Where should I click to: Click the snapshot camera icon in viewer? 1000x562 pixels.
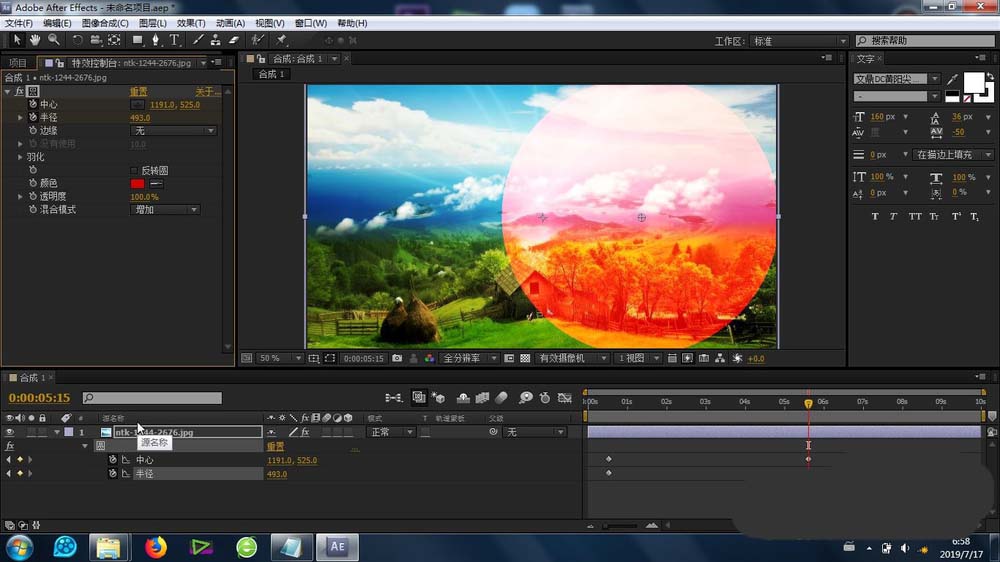(x=397, y=359)
